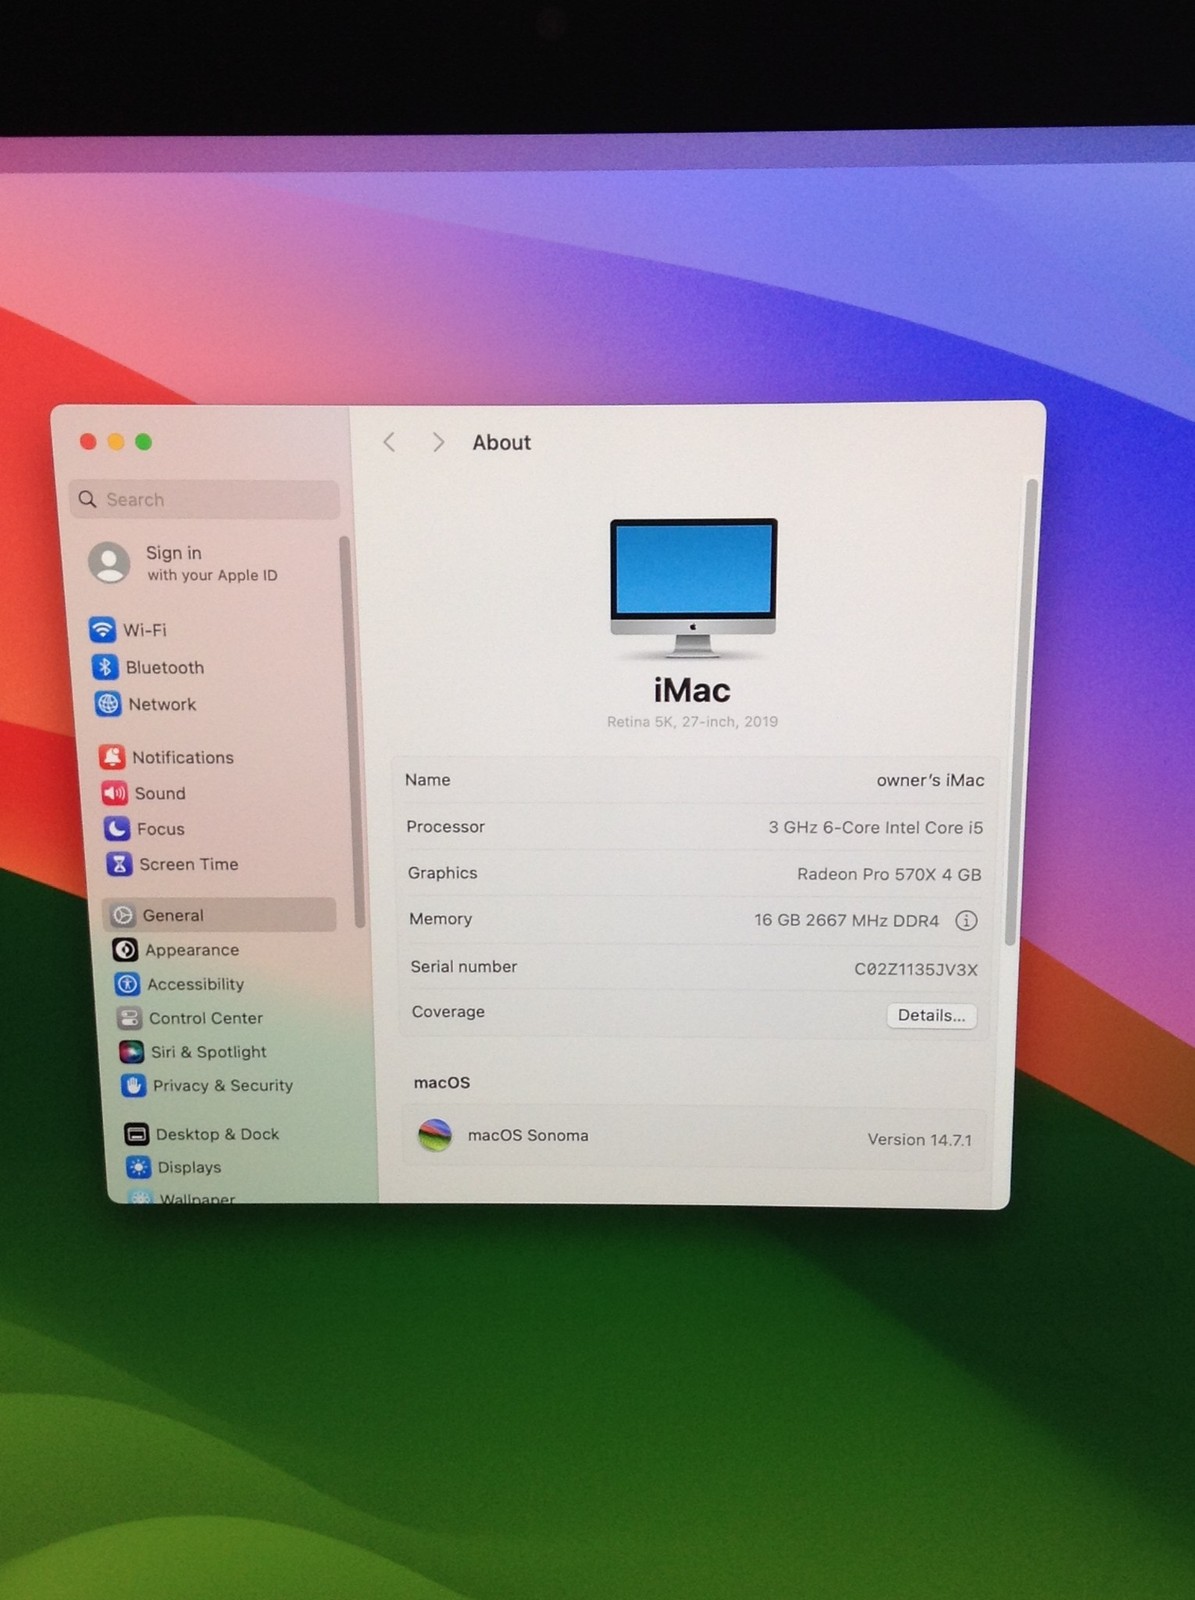1195x1600 pixels.
Task: Open the Screen Time hourglass icon
Action: tap(119, 864)
